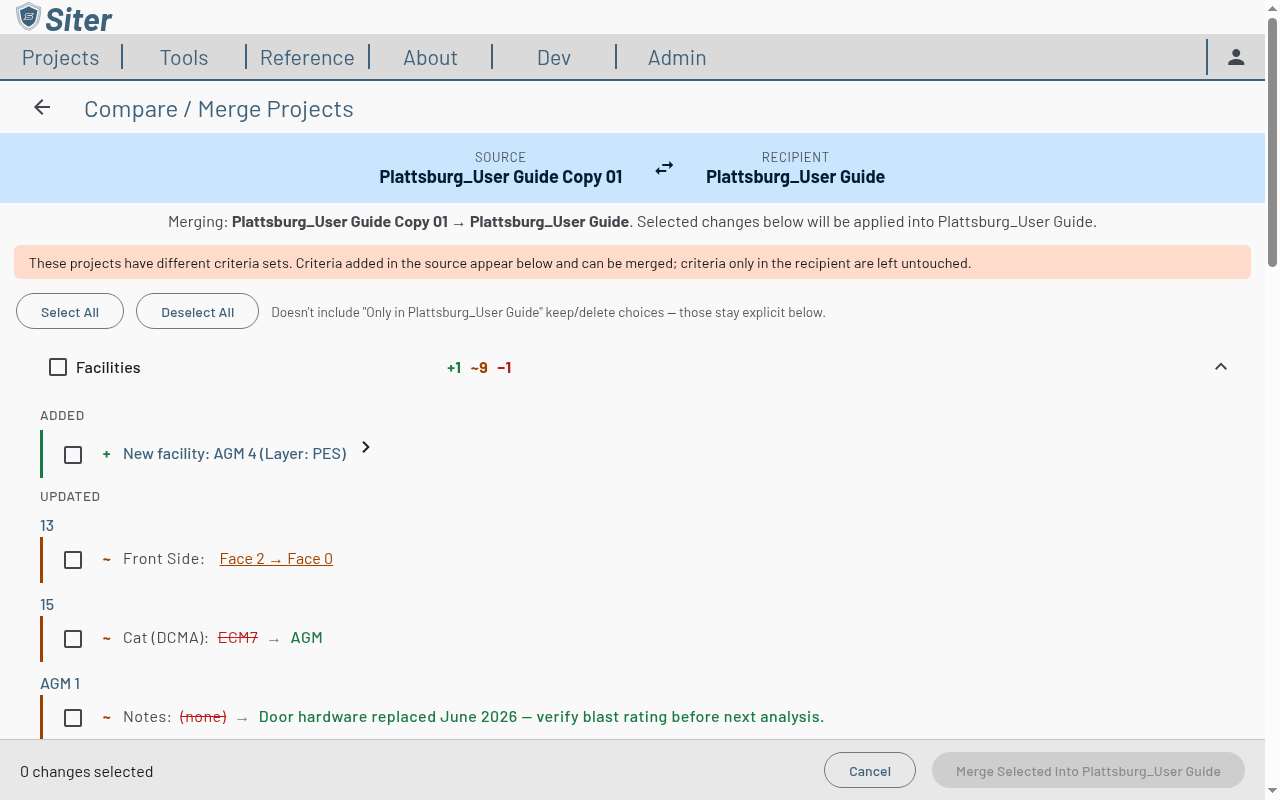
Task: Select the Cat (DCMA) change checkbox
Action: tap(73, 638)
